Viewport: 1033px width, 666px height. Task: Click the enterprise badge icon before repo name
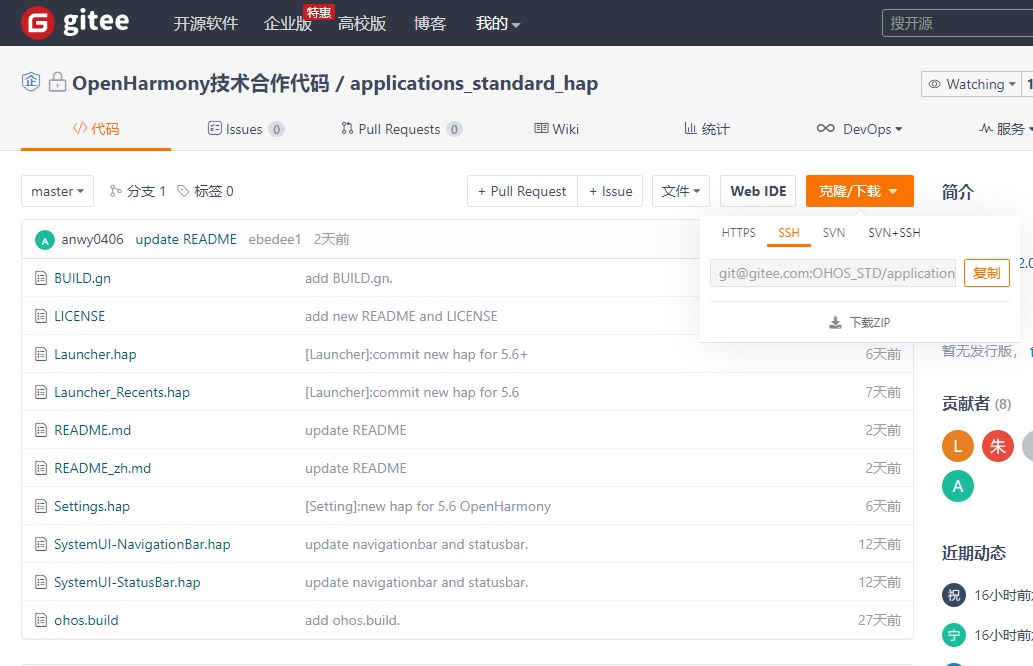[x=31, y=82]
